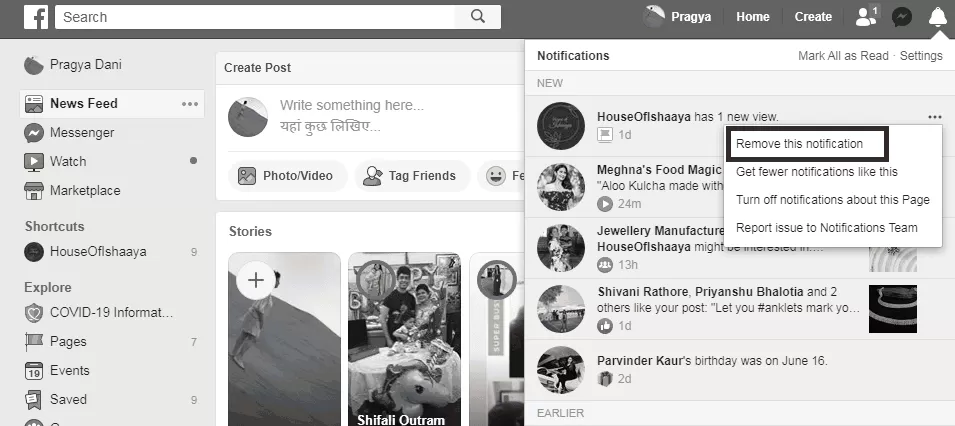This screenshot has height=426, width=955.
Task: Click the Tag Friends button
Action: [412, 176]
